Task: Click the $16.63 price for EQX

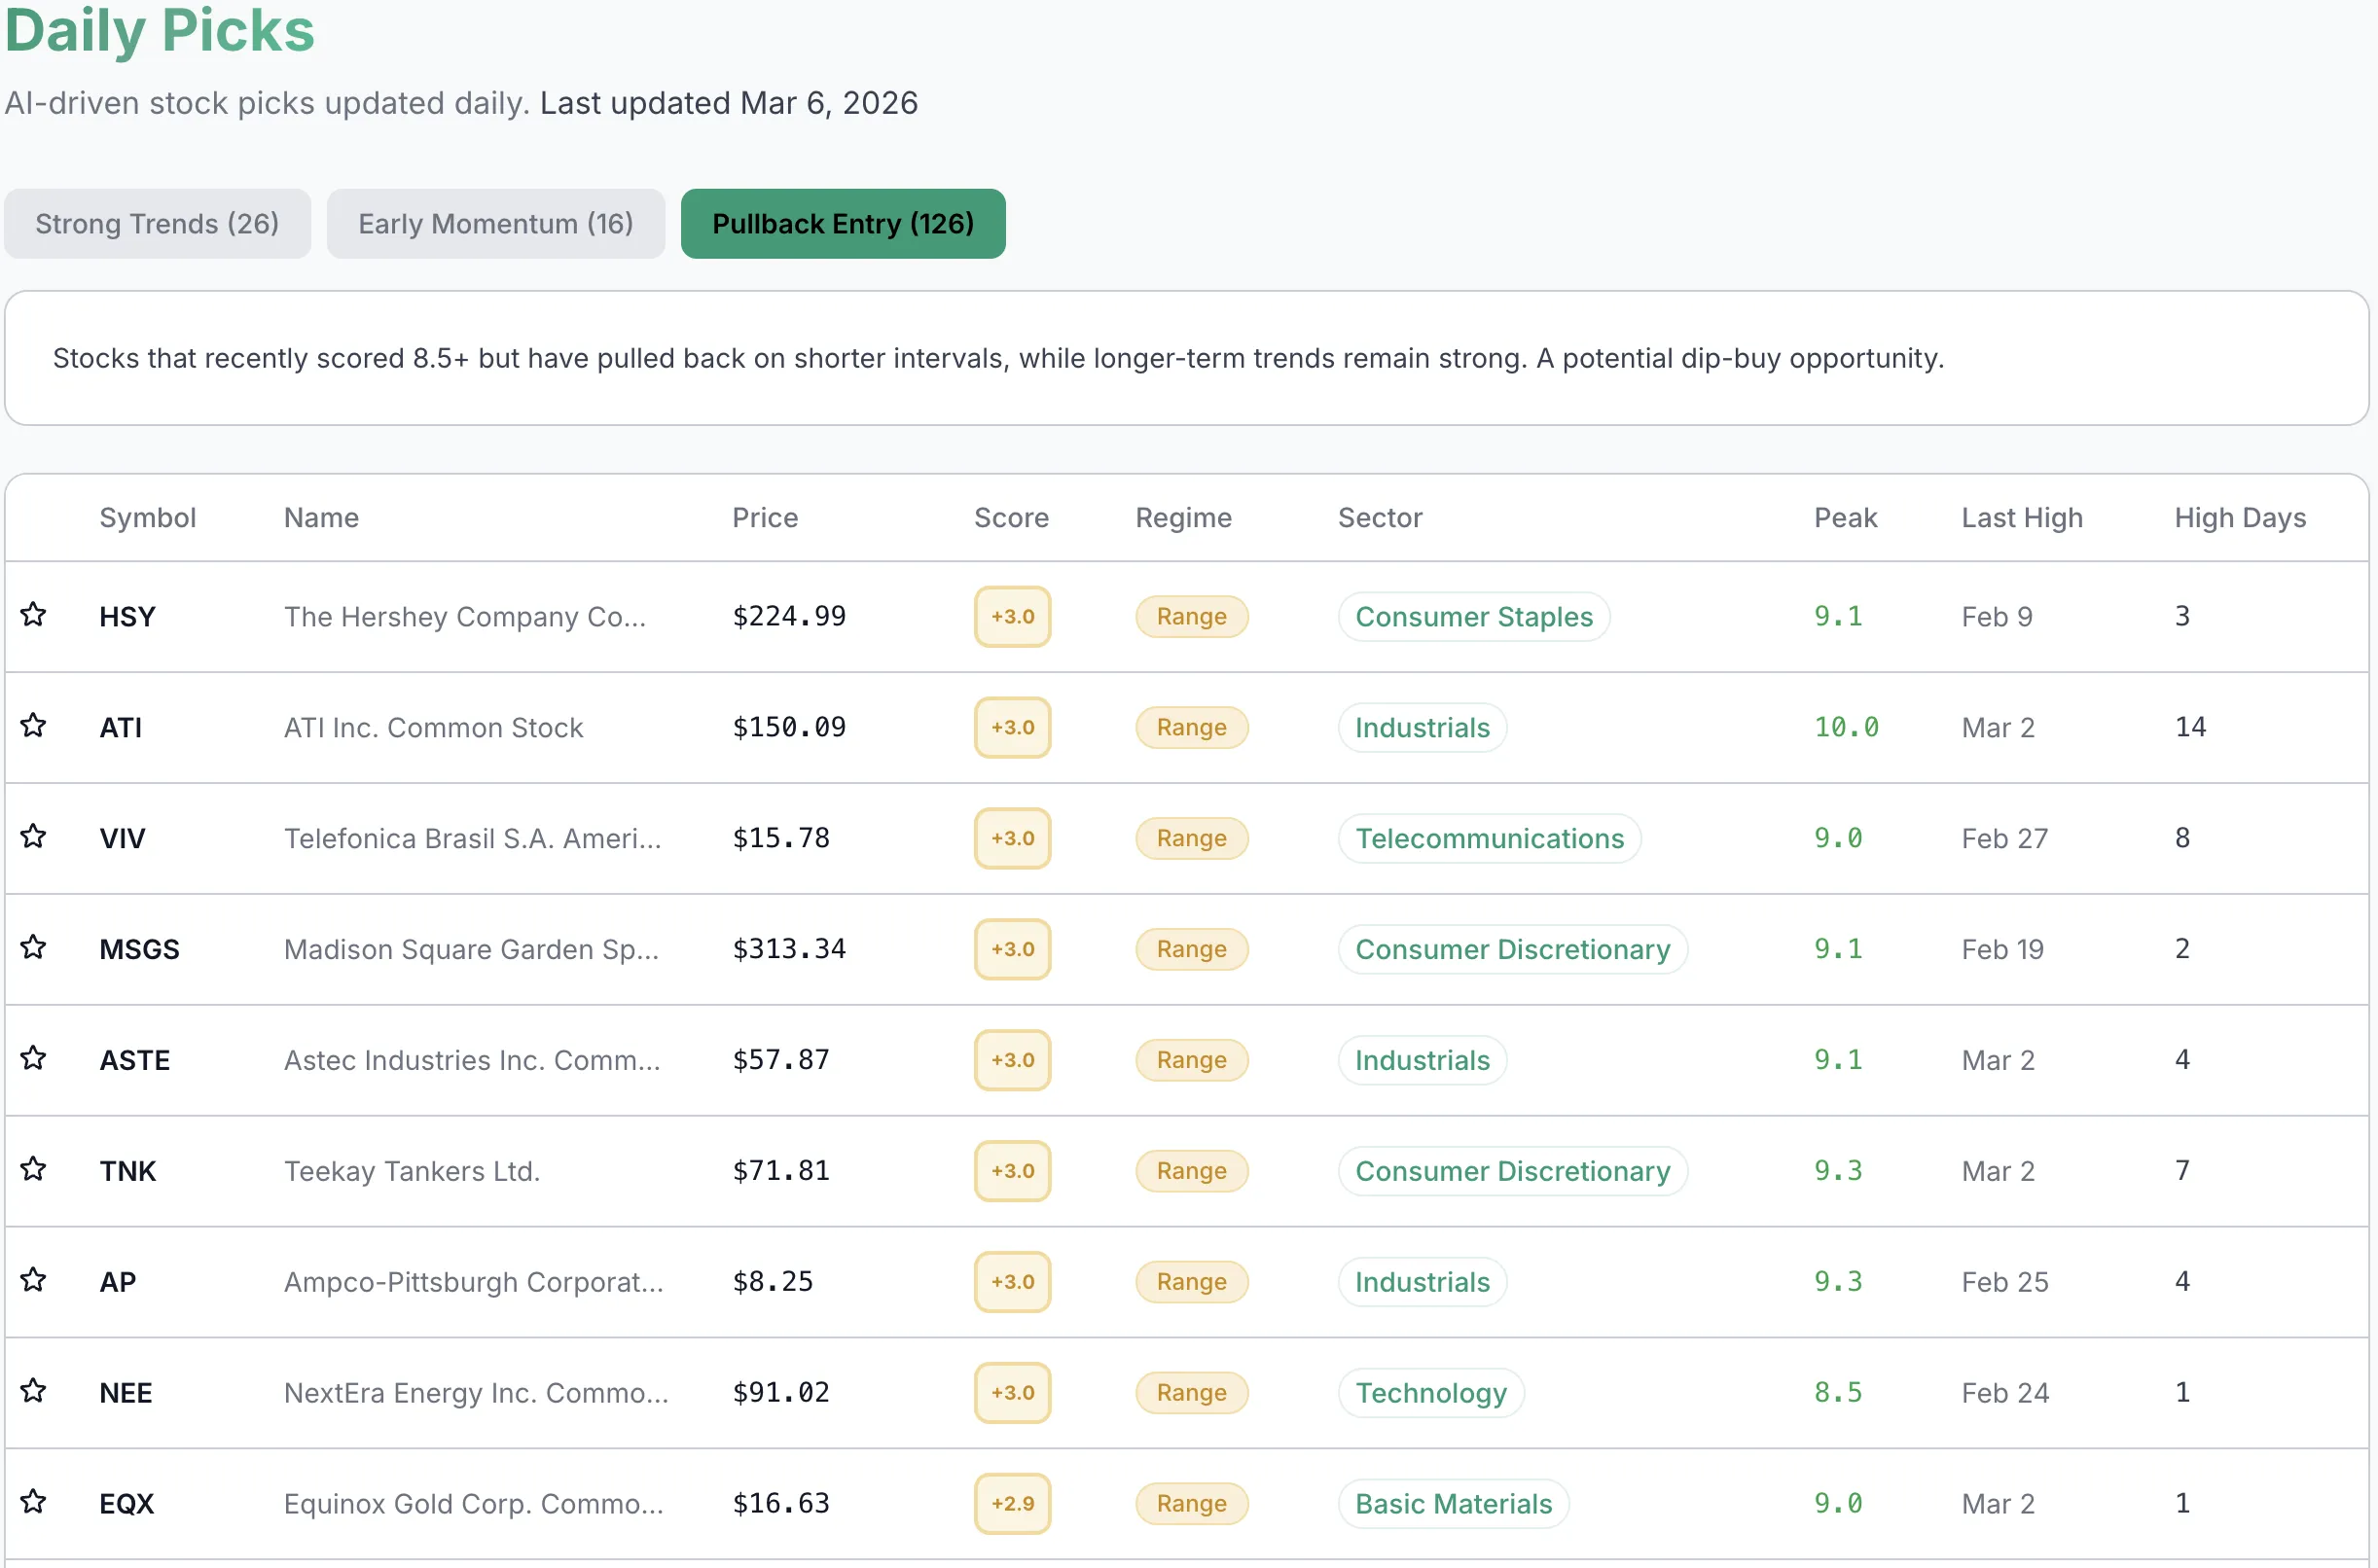Action: tap(781, 1505)
